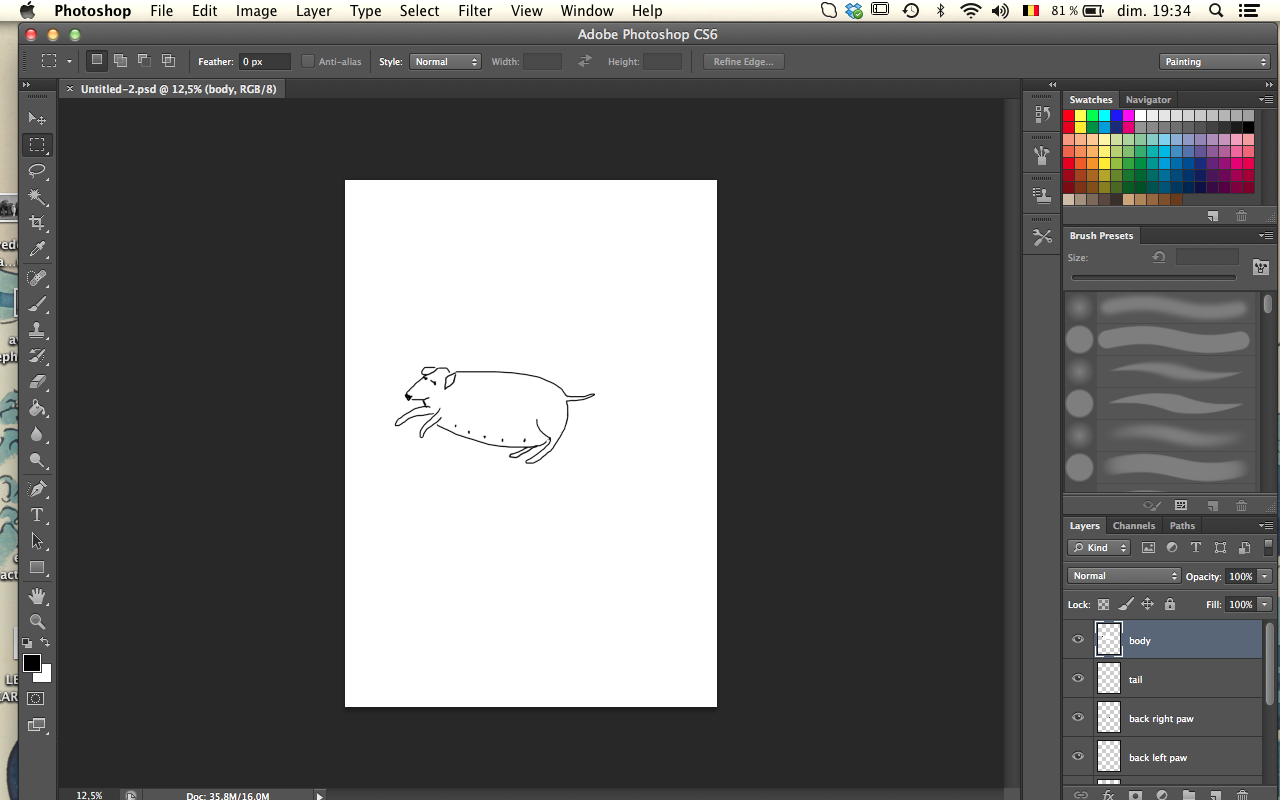Click the Feather input field

[264, 62]
